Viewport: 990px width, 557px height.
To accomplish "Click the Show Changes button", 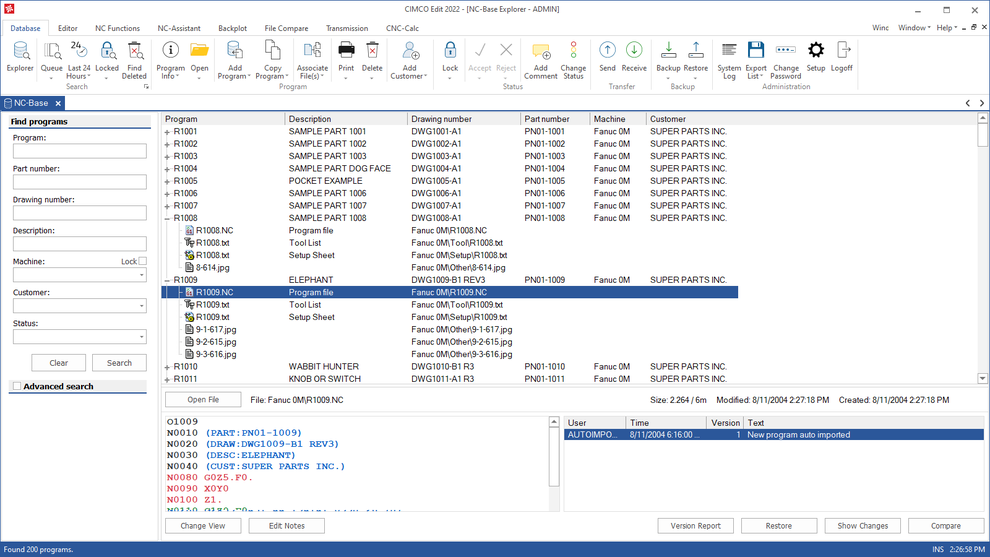I will (862, 526).
